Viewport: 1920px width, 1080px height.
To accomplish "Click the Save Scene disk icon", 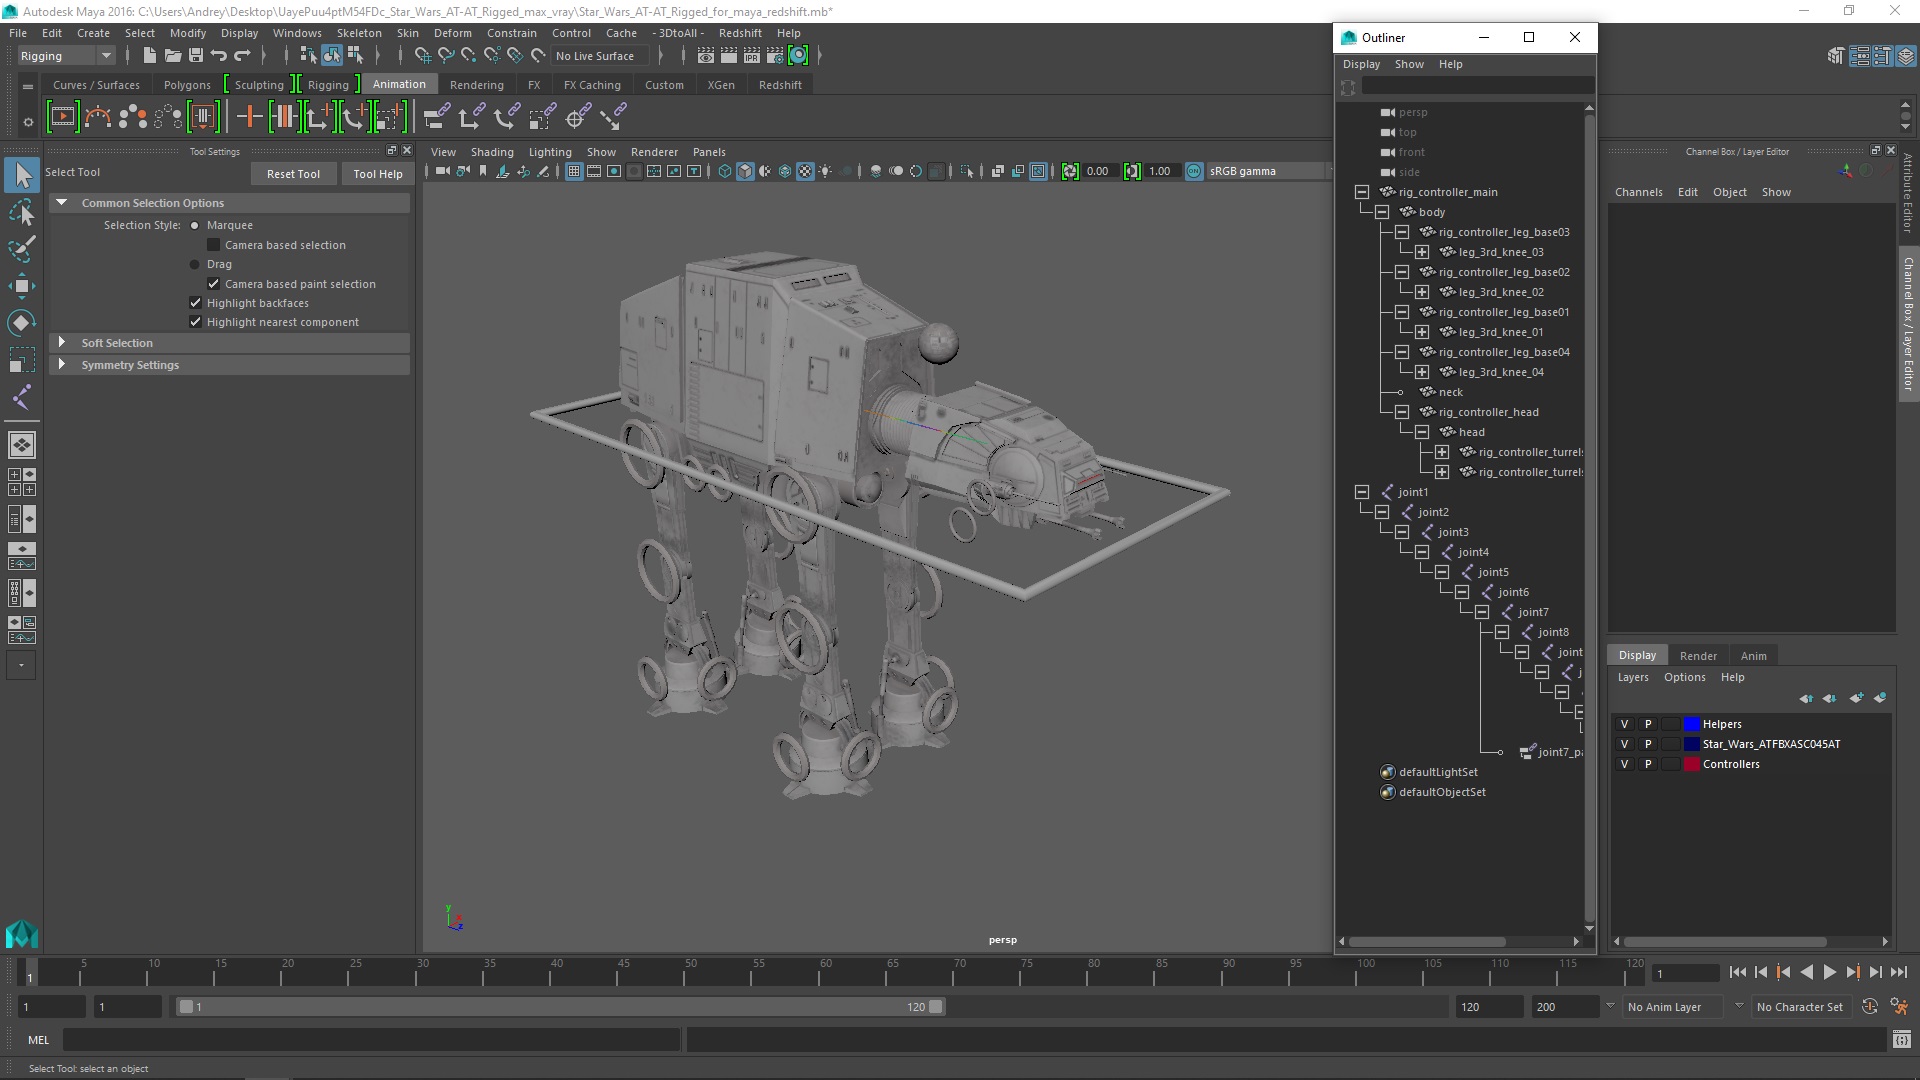I will (196, 56).
